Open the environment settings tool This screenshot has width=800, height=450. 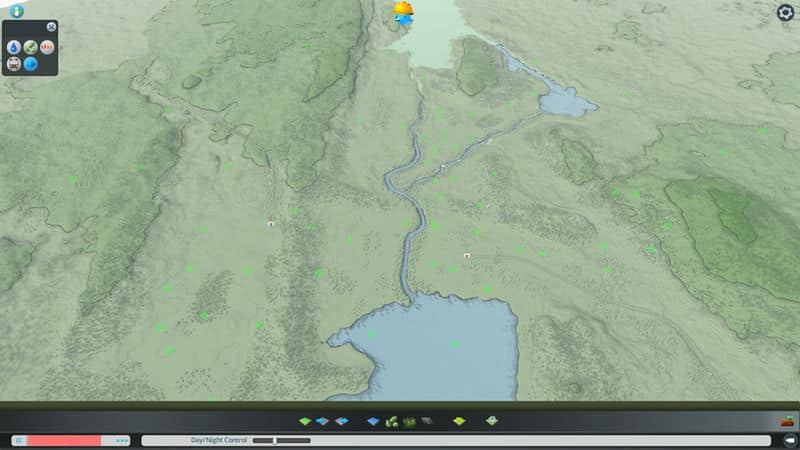(x=459, y=422)
